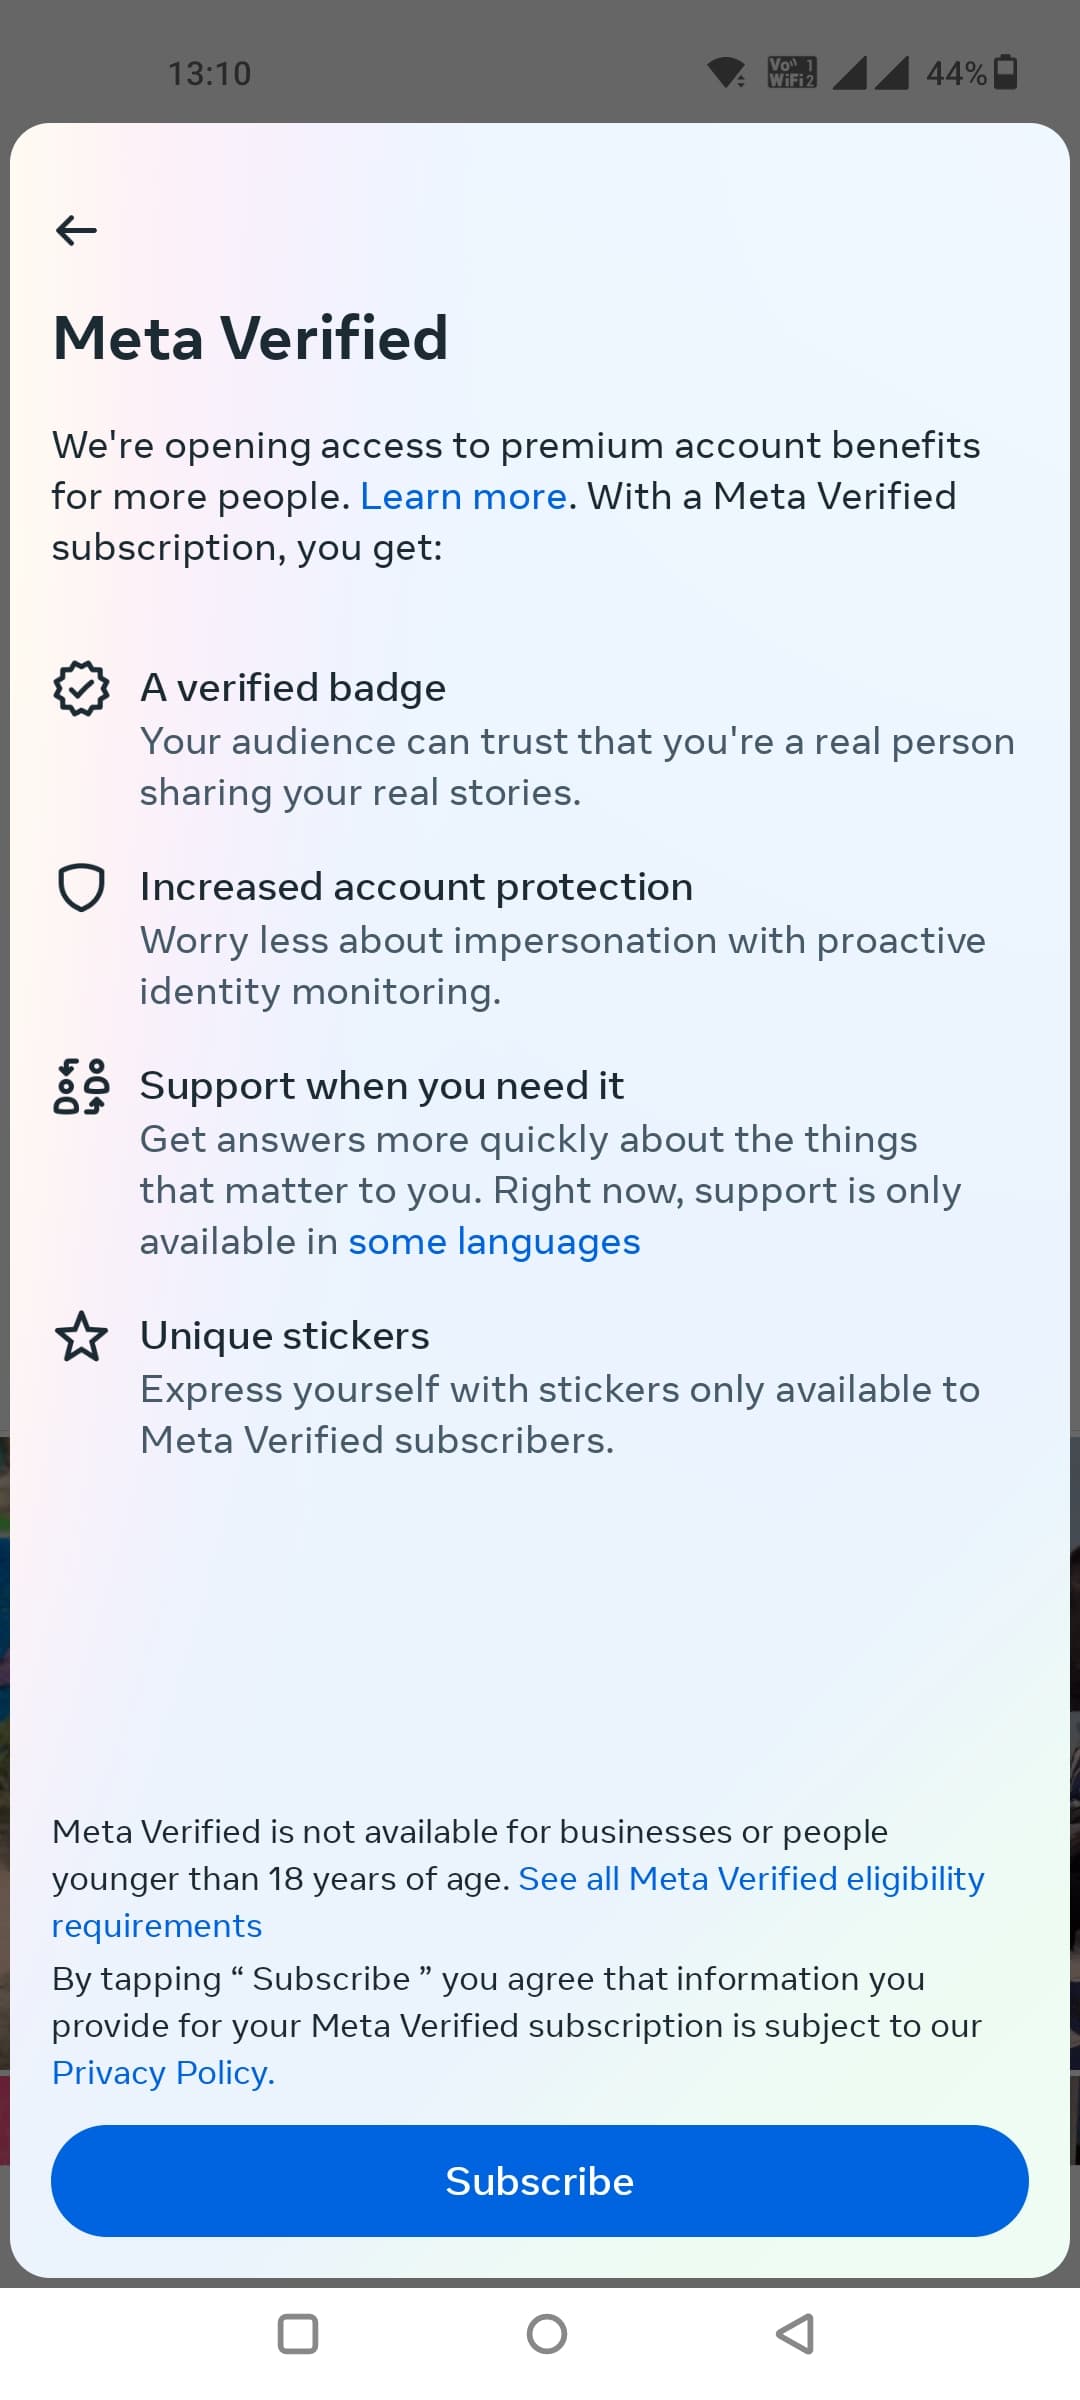The width and height of the screenshot is (1080, 2400).
Task: Tap the Wi-Fi status bar icon
Action: [x=725, y=73]
